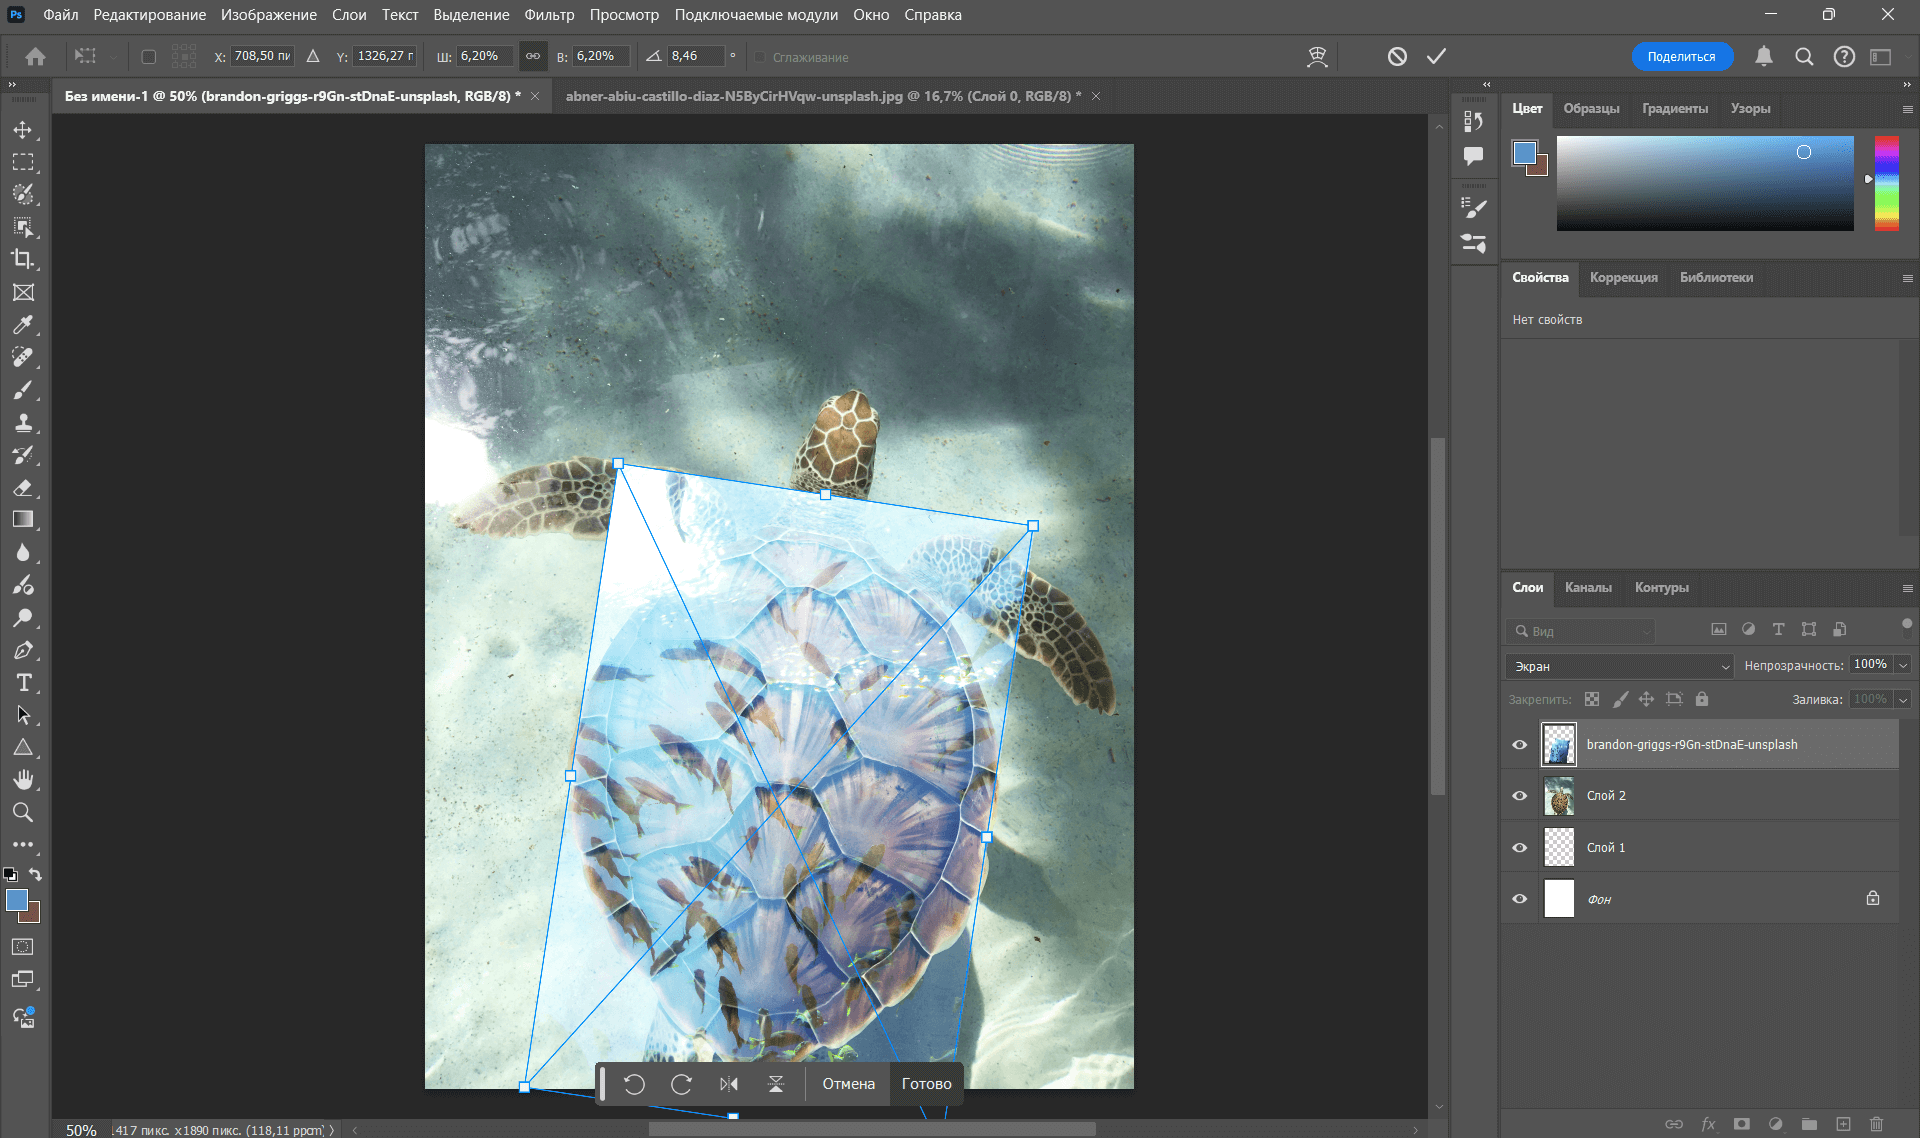Open the Layers panel menu
Screen dimensions: 1920x1138
(1907, 588)
